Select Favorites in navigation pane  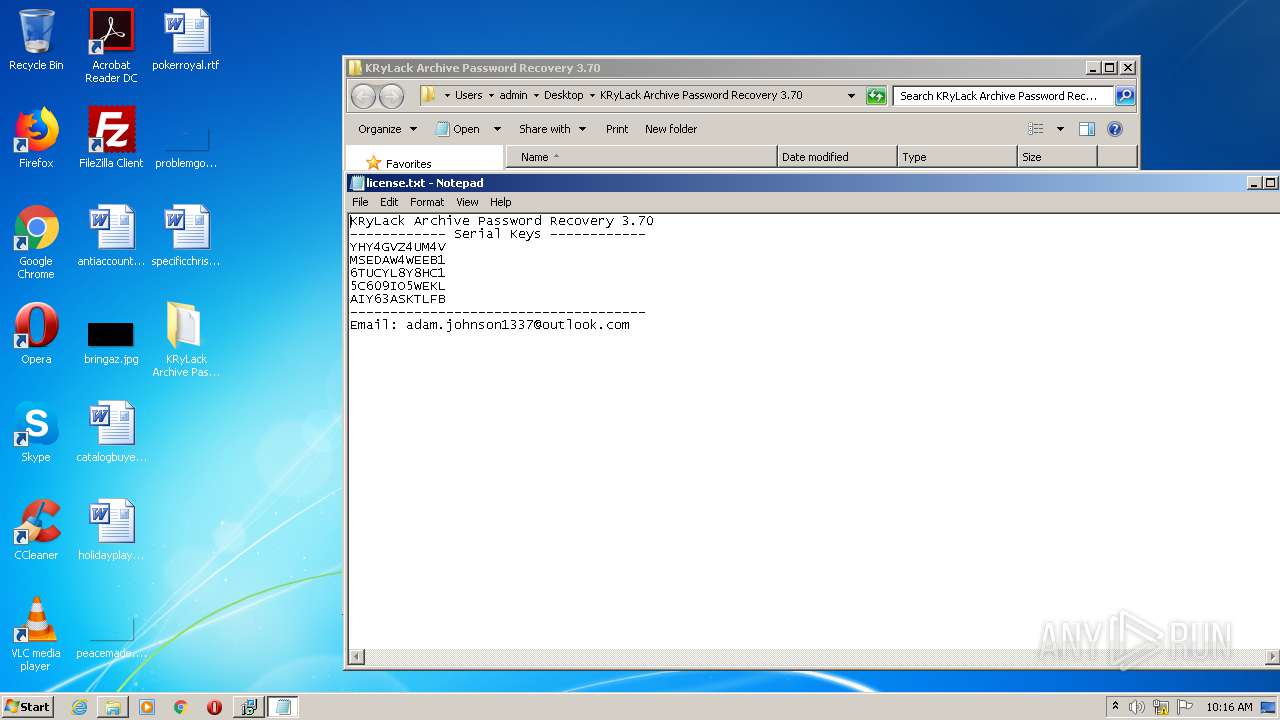pos(399,163)
